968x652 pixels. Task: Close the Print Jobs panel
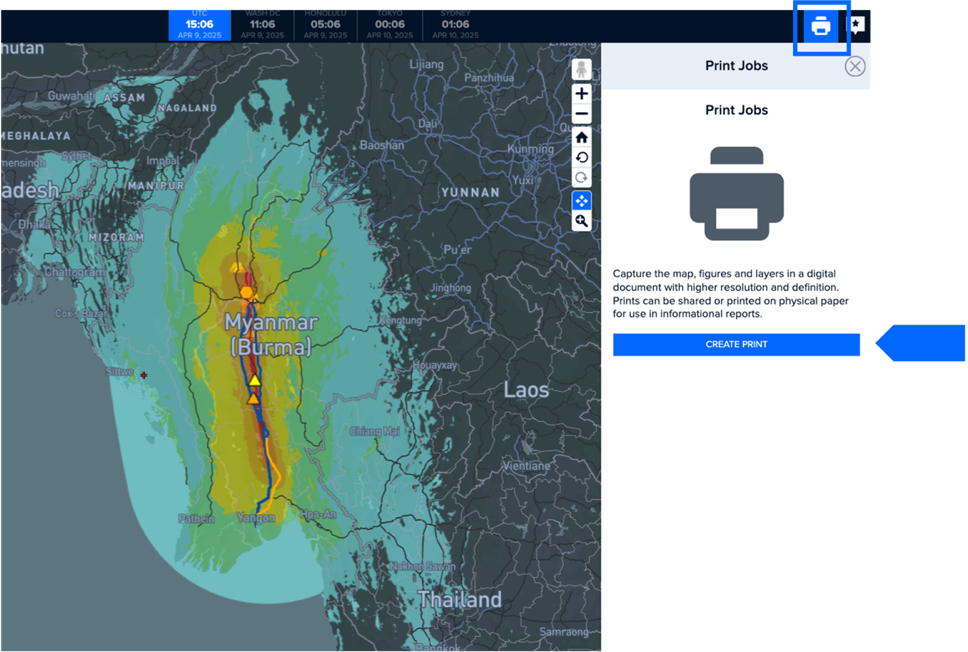click(x=855, y=66)
